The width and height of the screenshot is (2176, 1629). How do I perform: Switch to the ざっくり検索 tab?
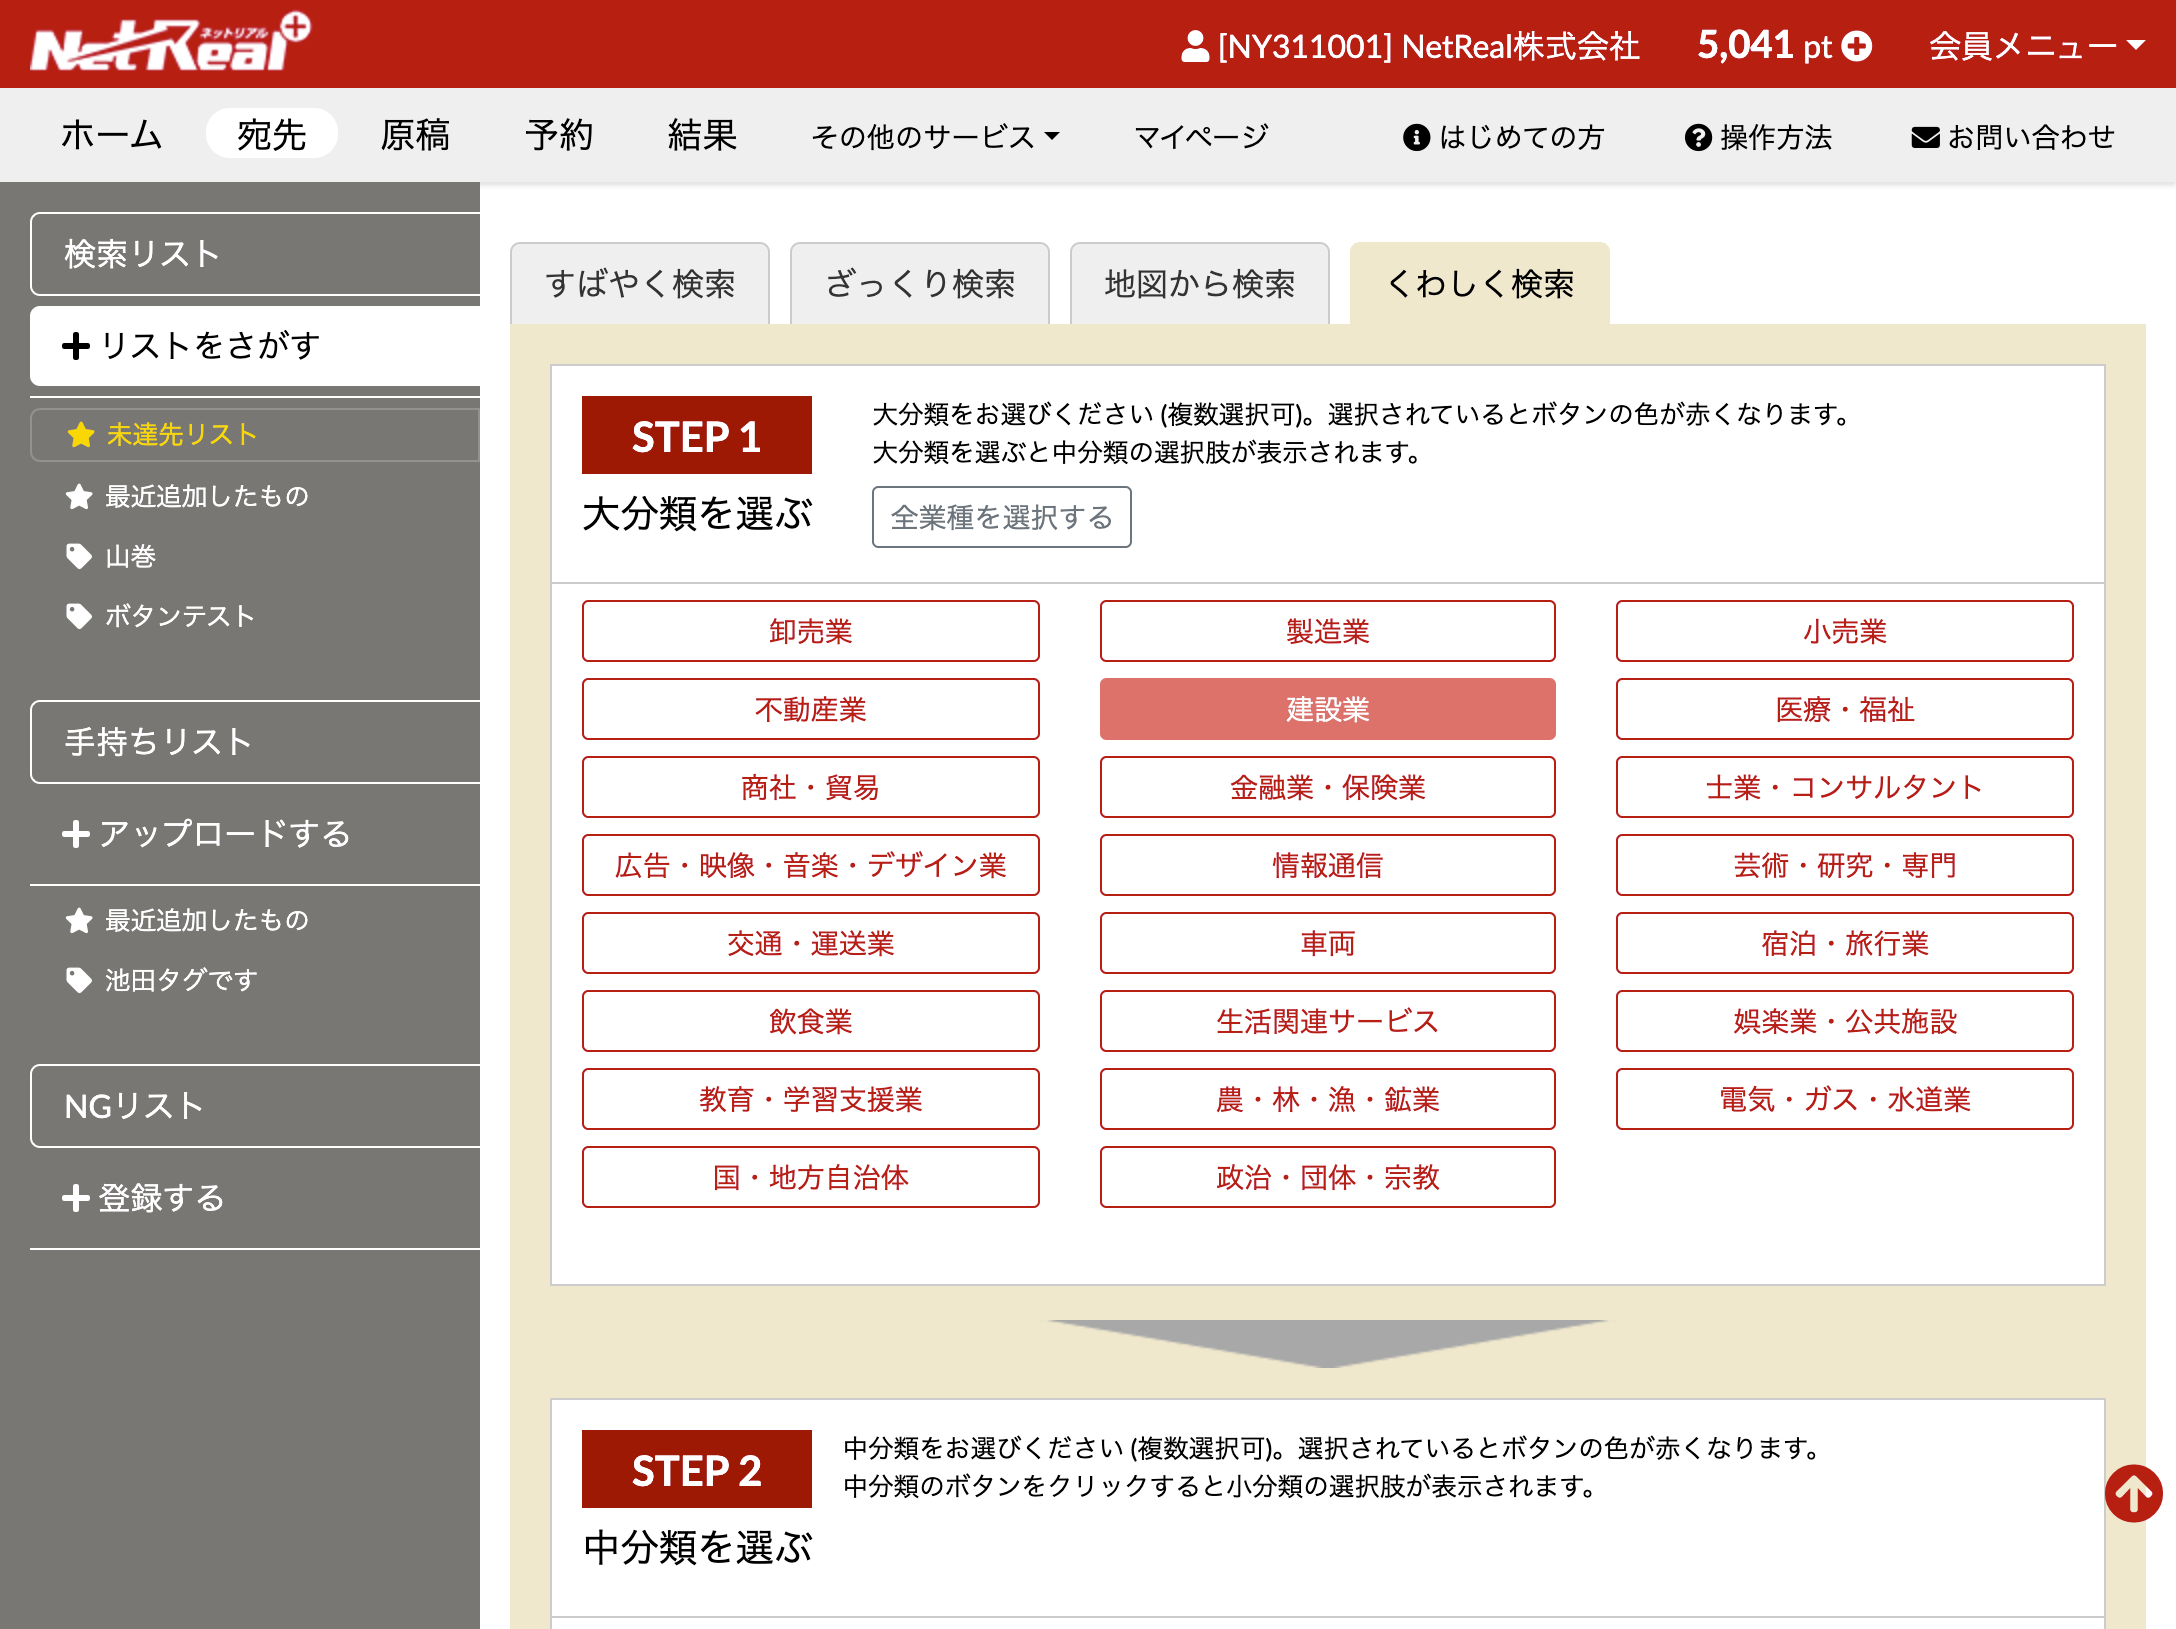pyautogui.click(x=920, y=284)
